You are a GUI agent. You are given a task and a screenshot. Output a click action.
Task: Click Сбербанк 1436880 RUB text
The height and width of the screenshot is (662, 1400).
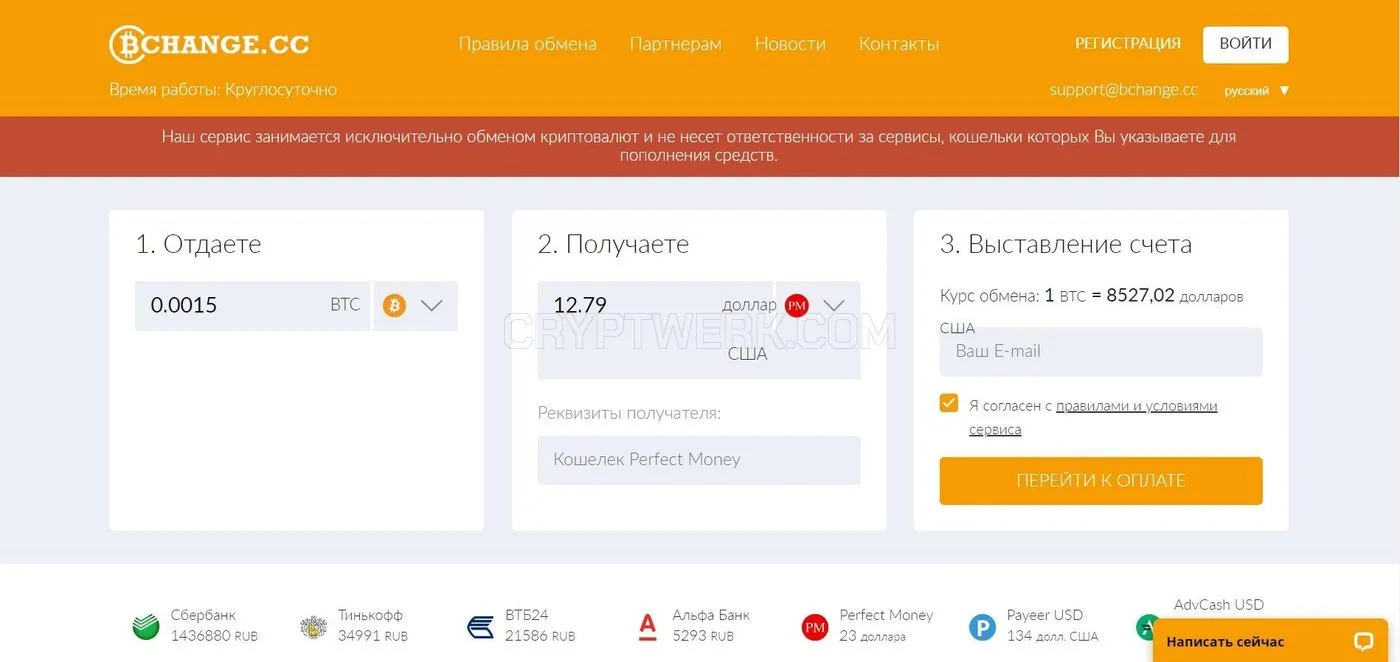(214, 625)
